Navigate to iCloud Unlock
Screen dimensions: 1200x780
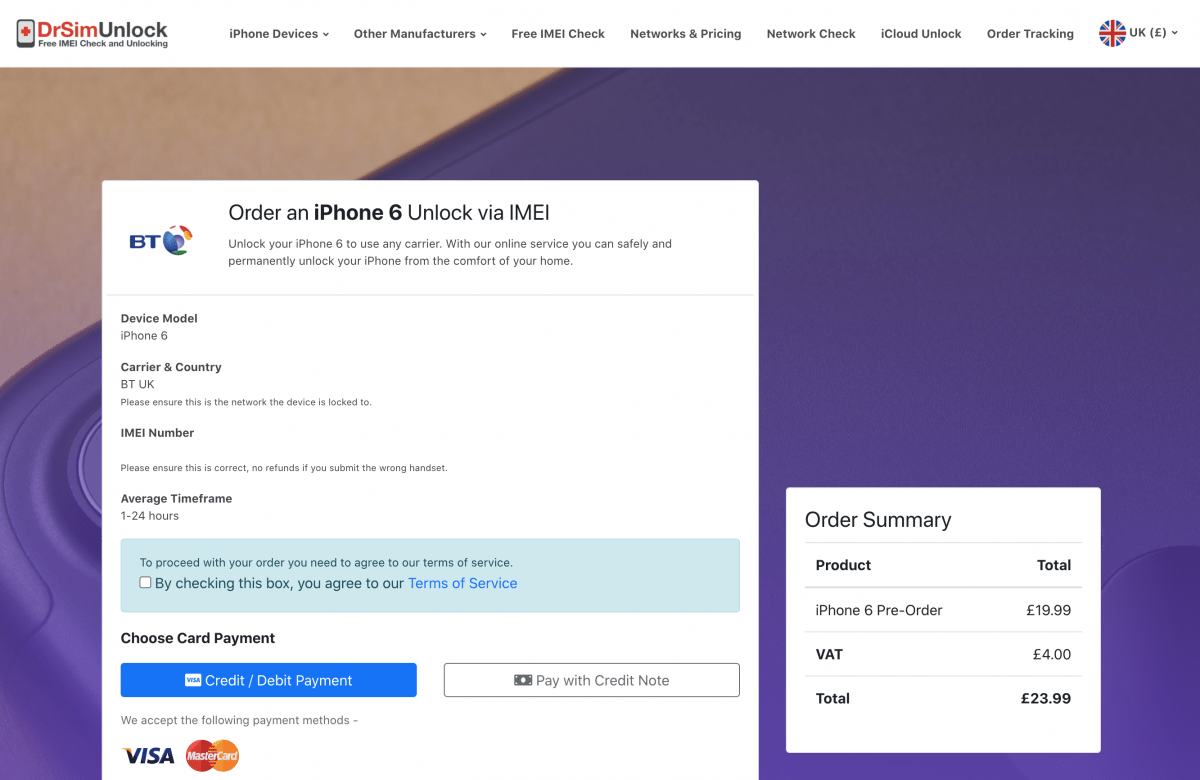coord(921,33)
